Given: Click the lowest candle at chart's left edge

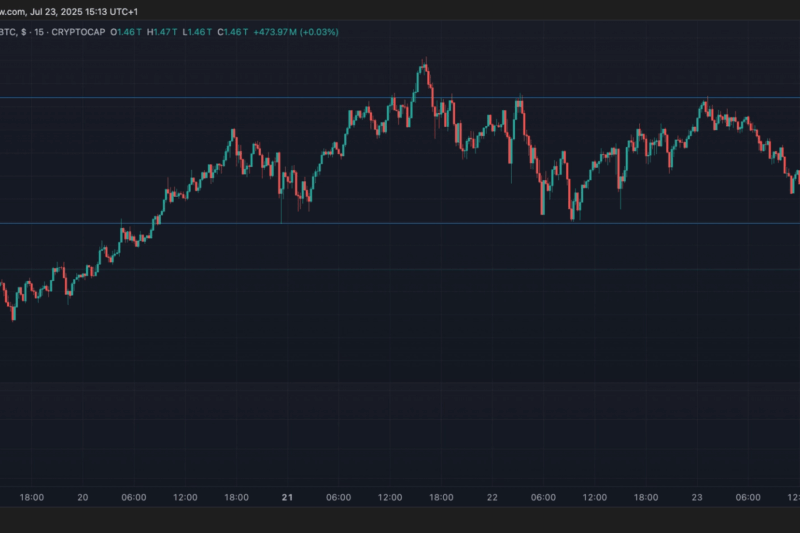Looking at the screenshot, I should (x=13, y=313).
